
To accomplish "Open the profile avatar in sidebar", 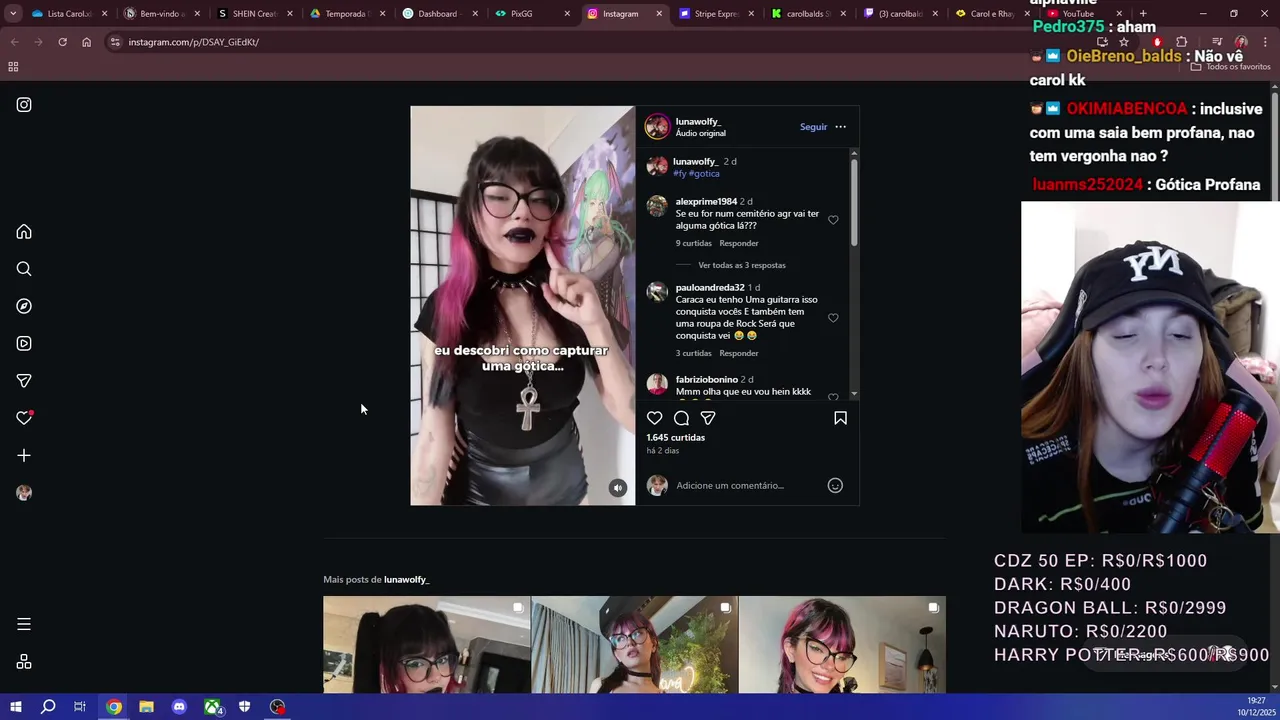I will [x=24, y=493].
